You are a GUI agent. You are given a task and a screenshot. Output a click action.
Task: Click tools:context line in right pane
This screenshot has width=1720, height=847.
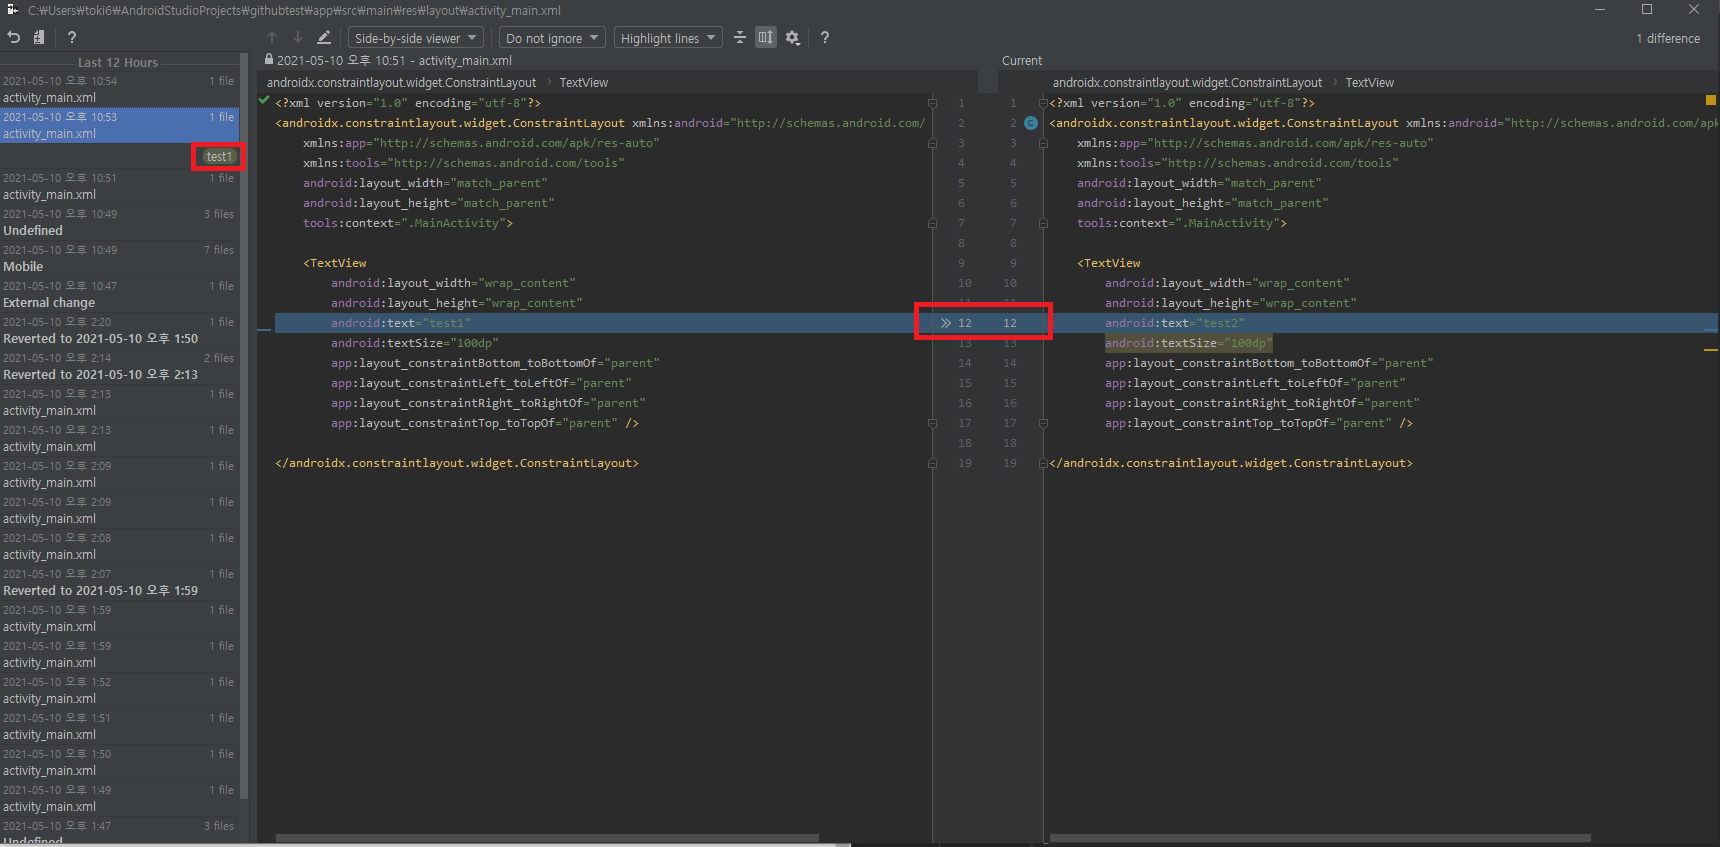click(x=1182, y=223)
